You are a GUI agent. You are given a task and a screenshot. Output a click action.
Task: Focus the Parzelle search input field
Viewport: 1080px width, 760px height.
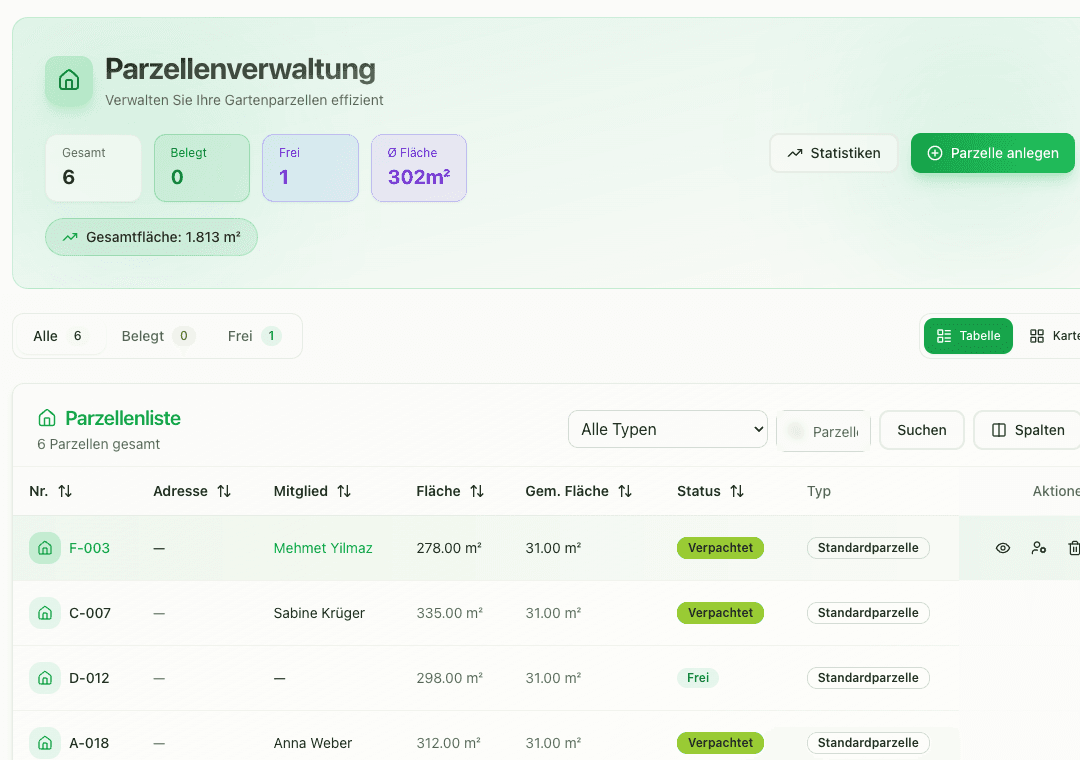pos(824,431)
